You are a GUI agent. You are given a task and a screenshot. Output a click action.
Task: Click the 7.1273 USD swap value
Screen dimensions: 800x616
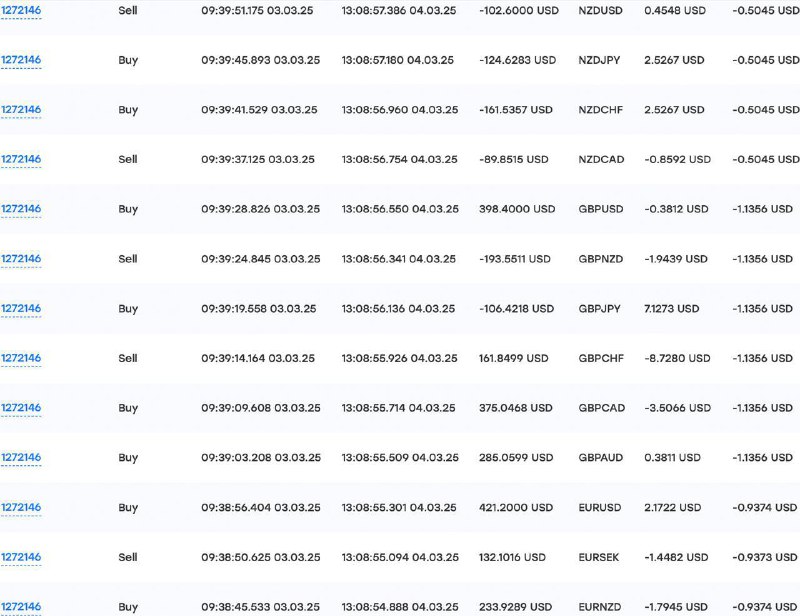tap(671, 309)
